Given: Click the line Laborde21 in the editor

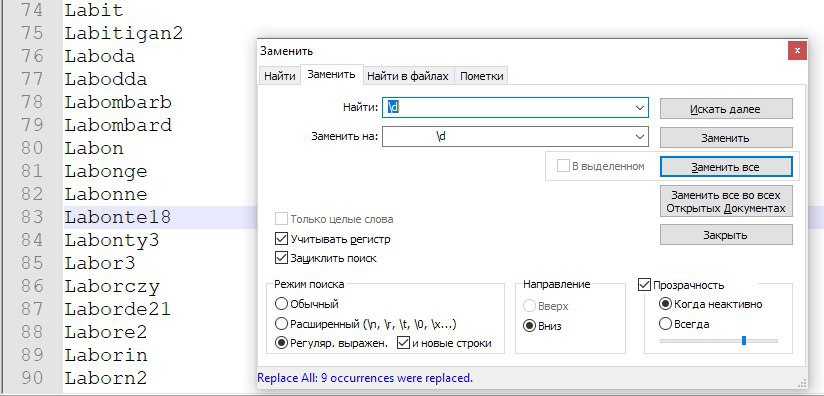Looking at the screenshot, I should (x=118, y=309).
